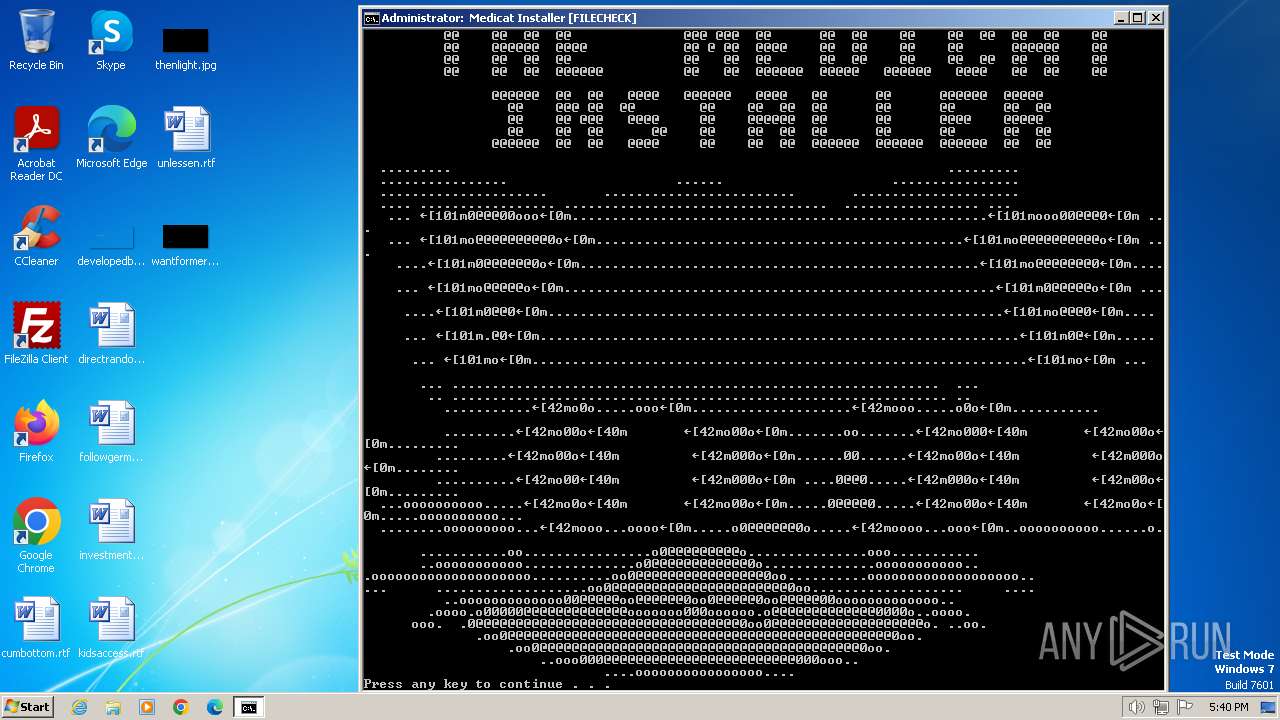Open the Windows Start menu

(27, 706)
